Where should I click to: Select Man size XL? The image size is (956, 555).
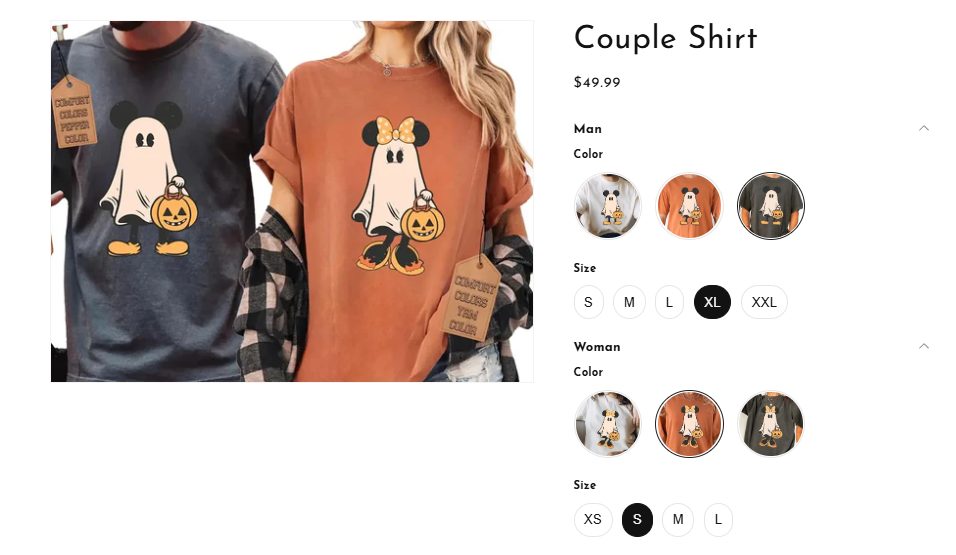[712, 302]
